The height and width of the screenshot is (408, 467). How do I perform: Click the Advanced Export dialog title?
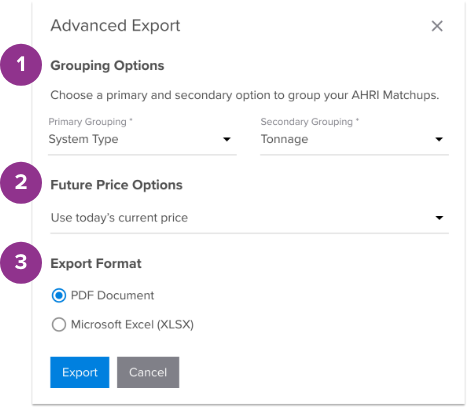coord(115,26)
